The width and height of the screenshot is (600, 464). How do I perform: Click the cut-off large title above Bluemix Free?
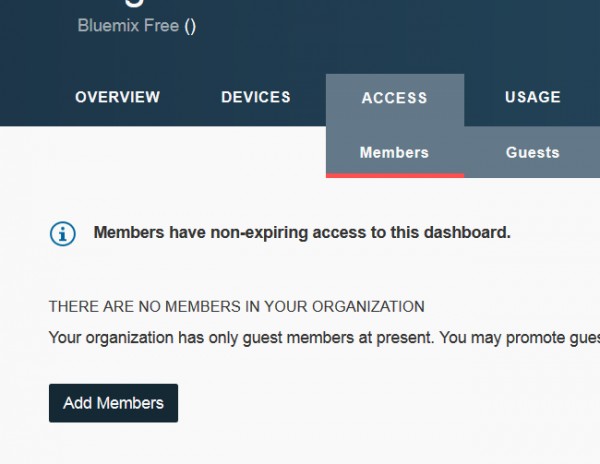[135, 3]
